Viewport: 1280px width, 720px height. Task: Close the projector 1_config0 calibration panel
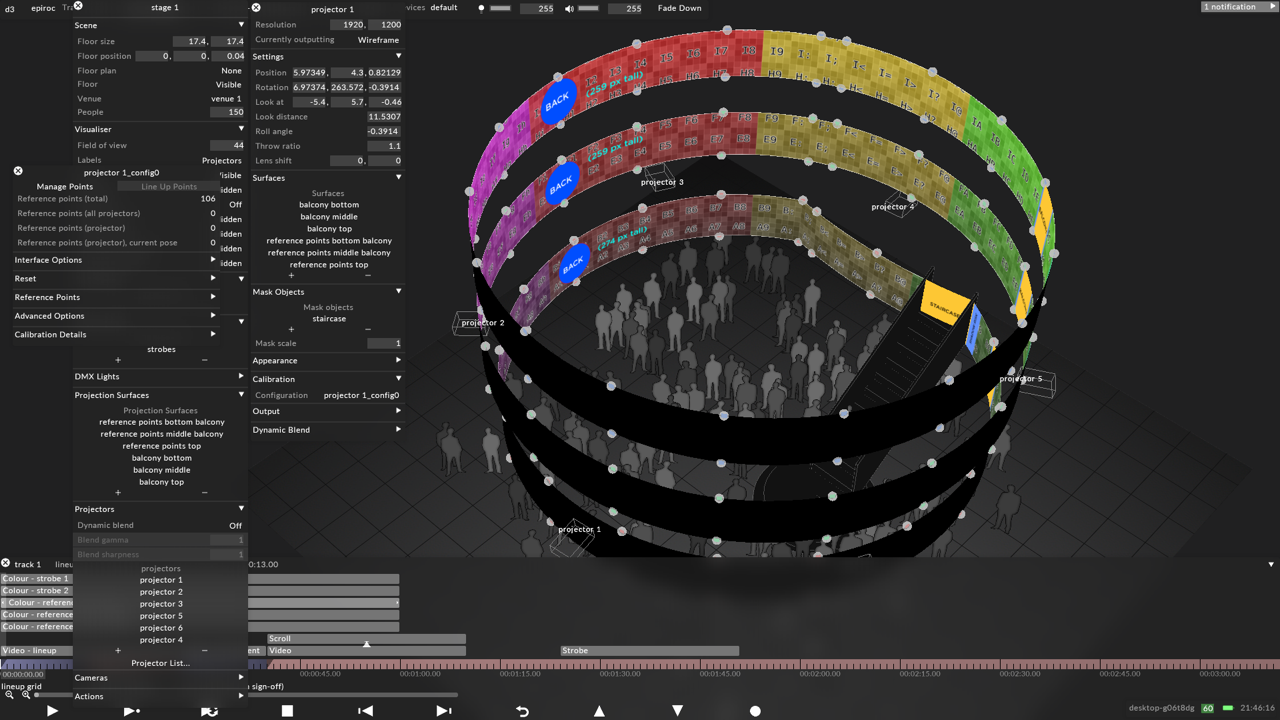click(18, 171)
